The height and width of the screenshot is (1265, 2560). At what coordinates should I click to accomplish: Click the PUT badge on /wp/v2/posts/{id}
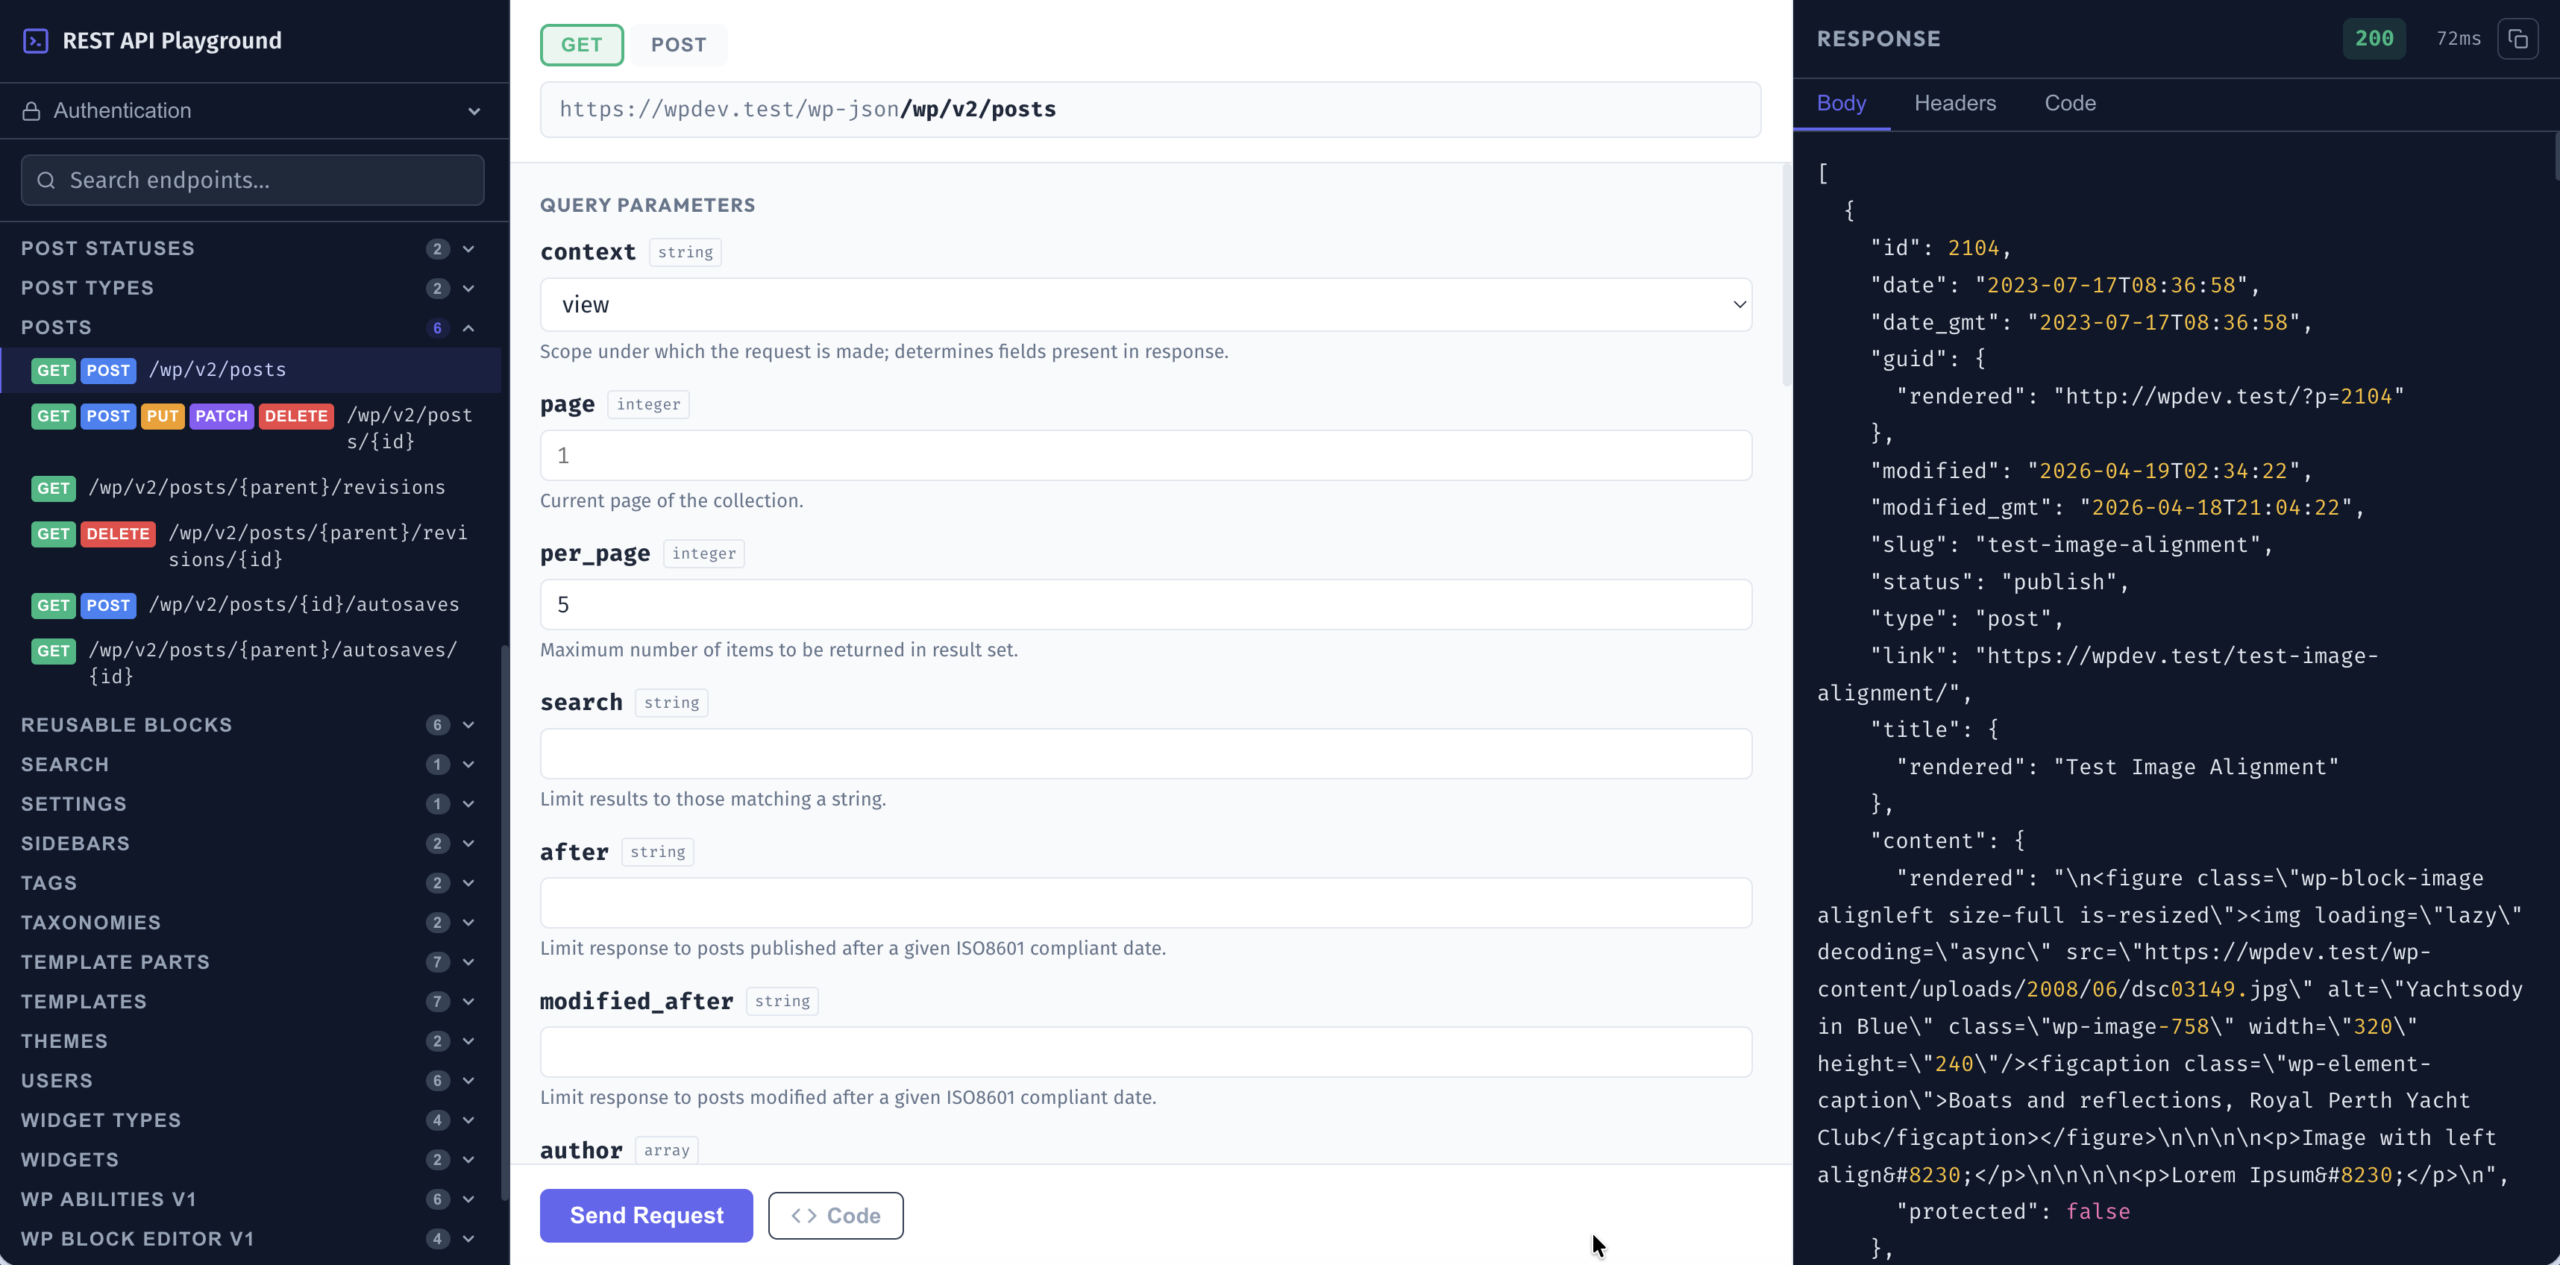(163, 416)
